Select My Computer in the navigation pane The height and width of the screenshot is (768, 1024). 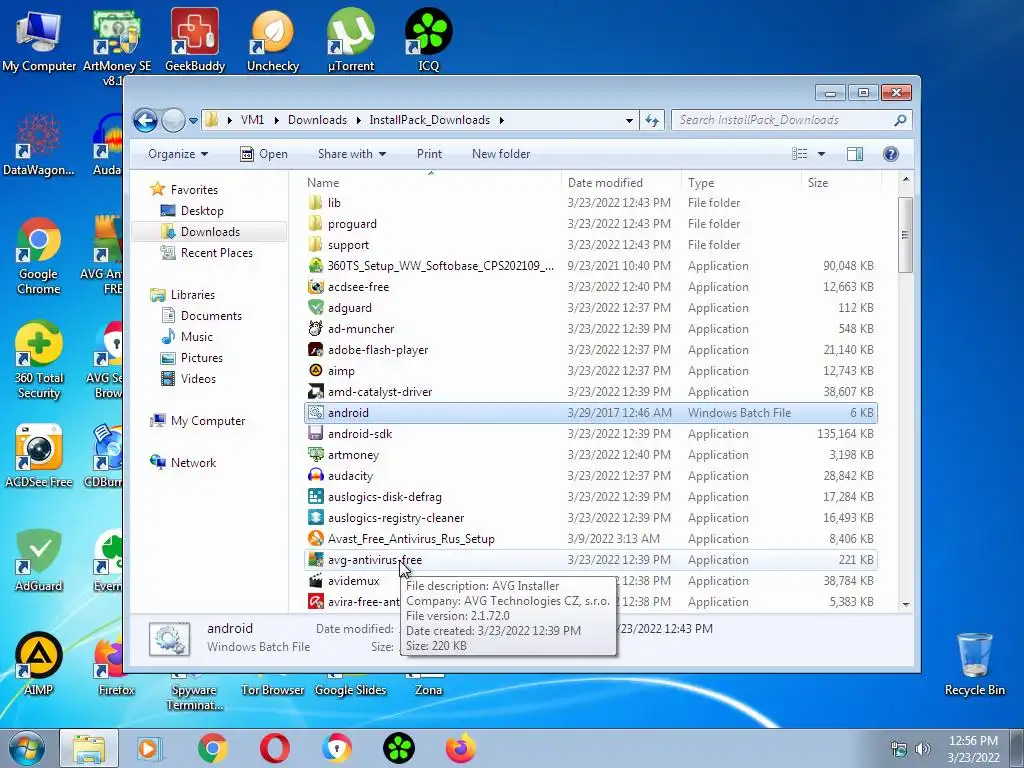(208, 421)
